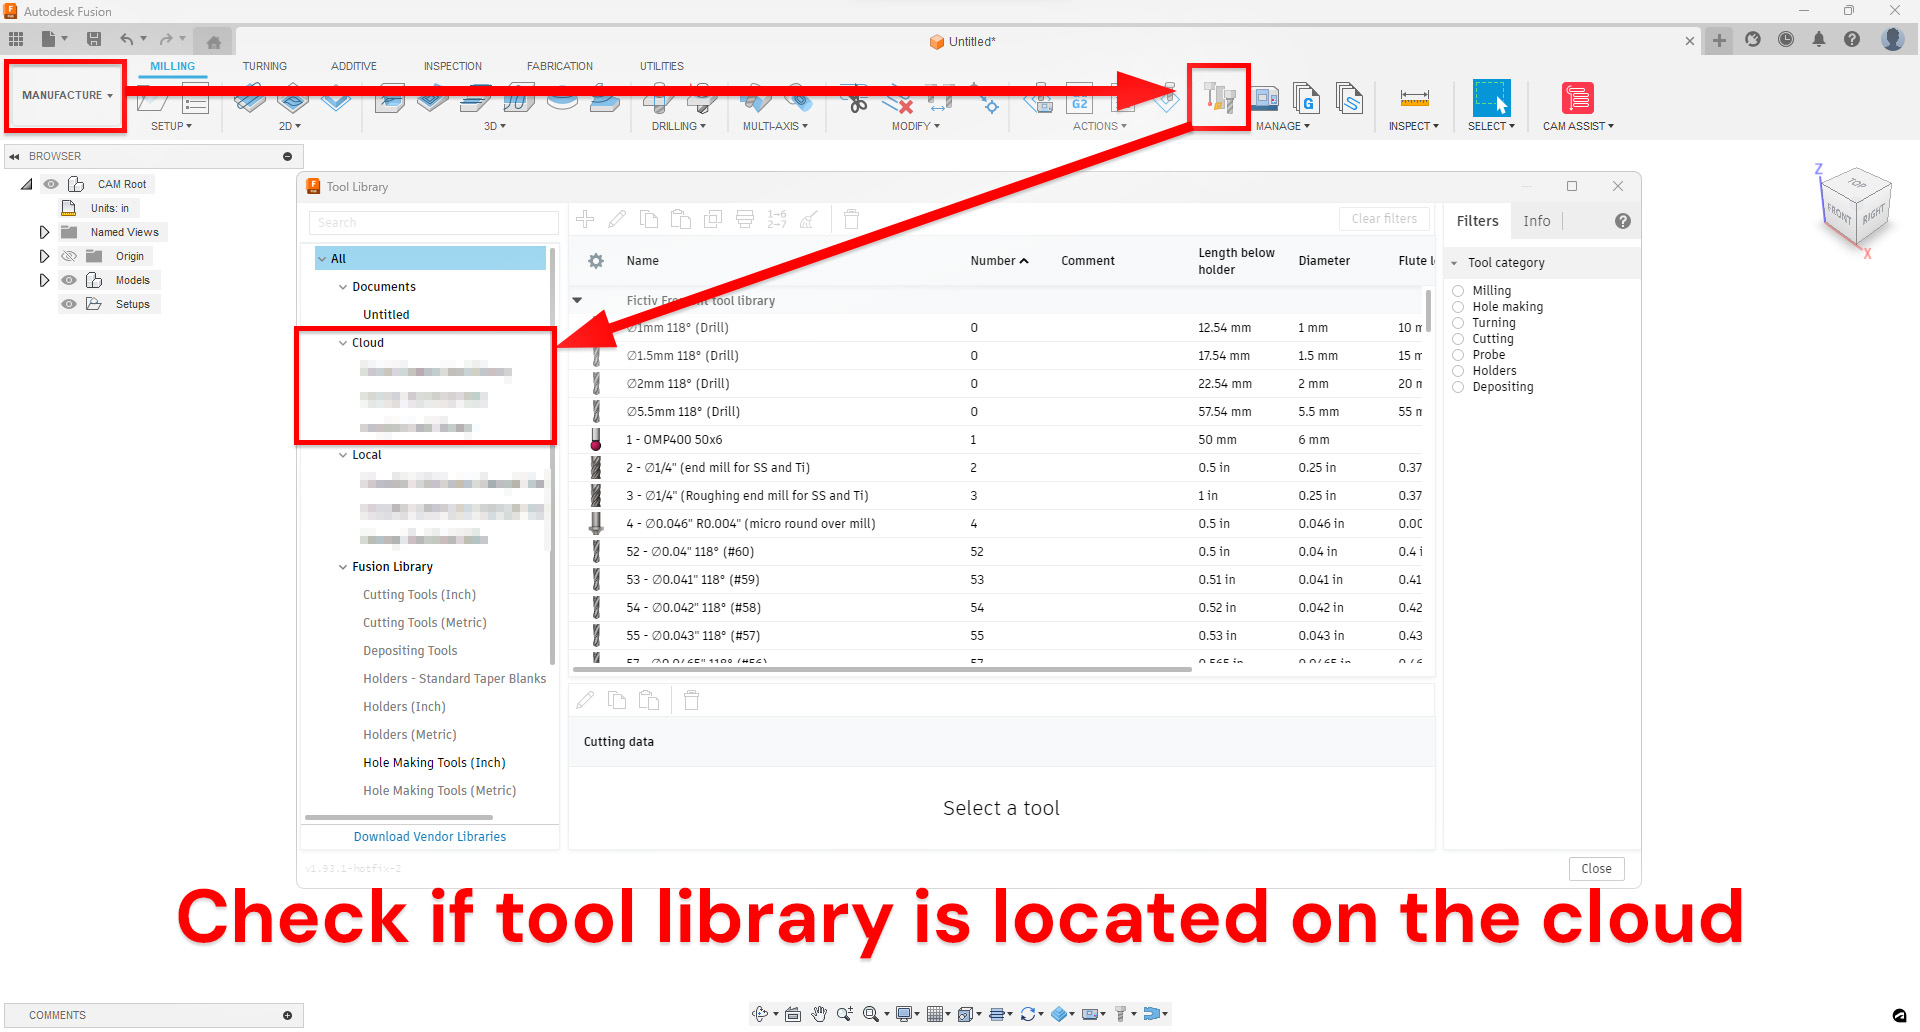Click the Clear filters button
The width and height of the screenshot is (1920, 1032).
point(1384,219)
